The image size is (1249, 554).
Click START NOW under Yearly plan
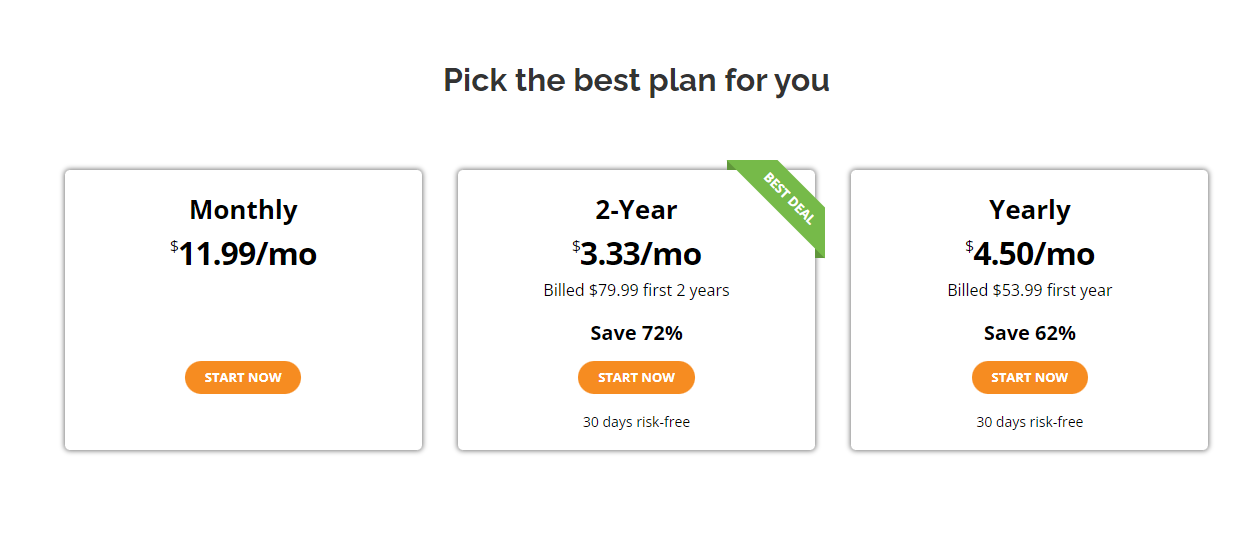[1029, 377]
